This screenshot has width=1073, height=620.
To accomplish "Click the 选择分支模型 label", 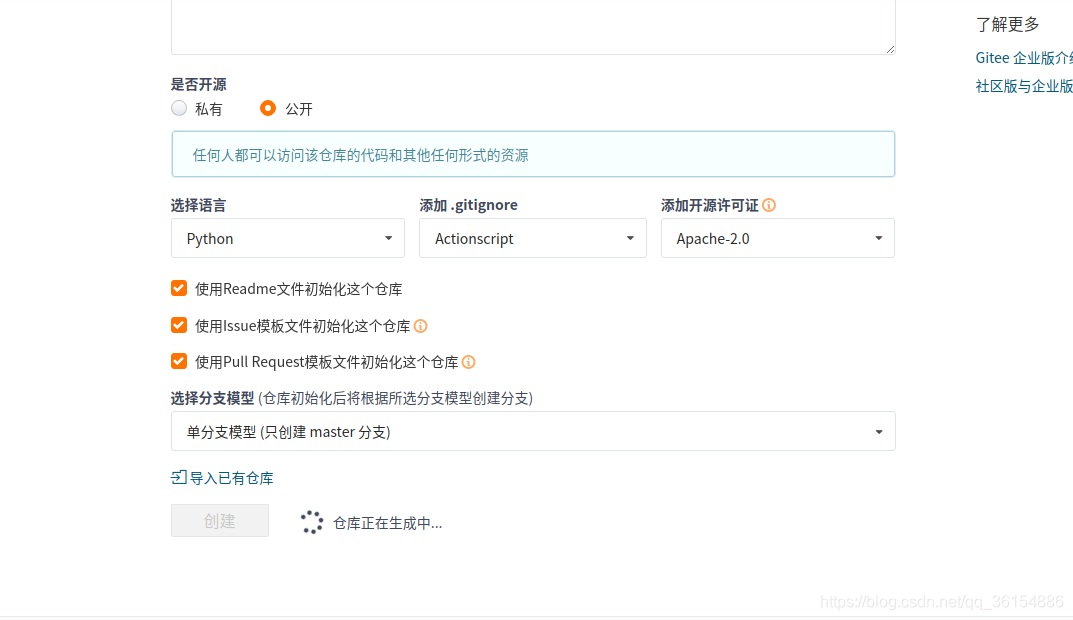I will click(212, 398).
